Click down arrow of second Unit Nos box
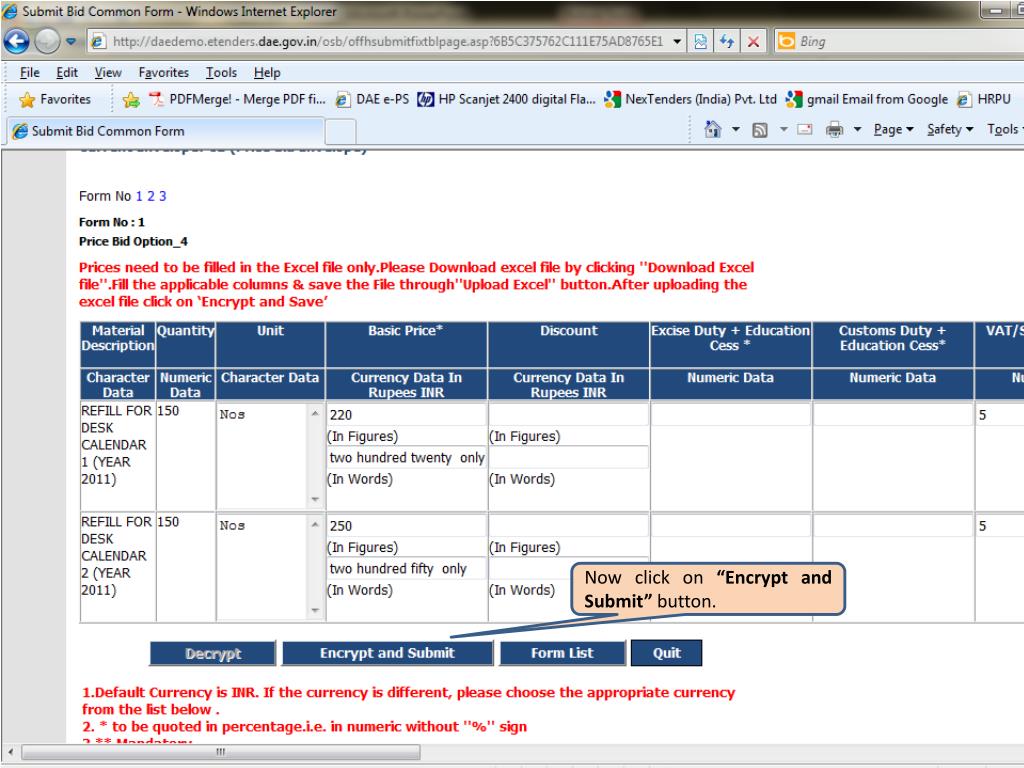 315,610
